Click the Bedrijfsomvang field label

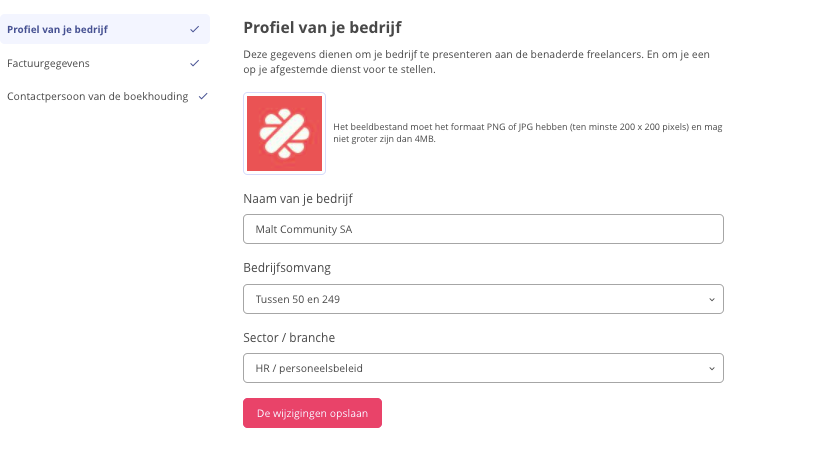tap(287, 268)
